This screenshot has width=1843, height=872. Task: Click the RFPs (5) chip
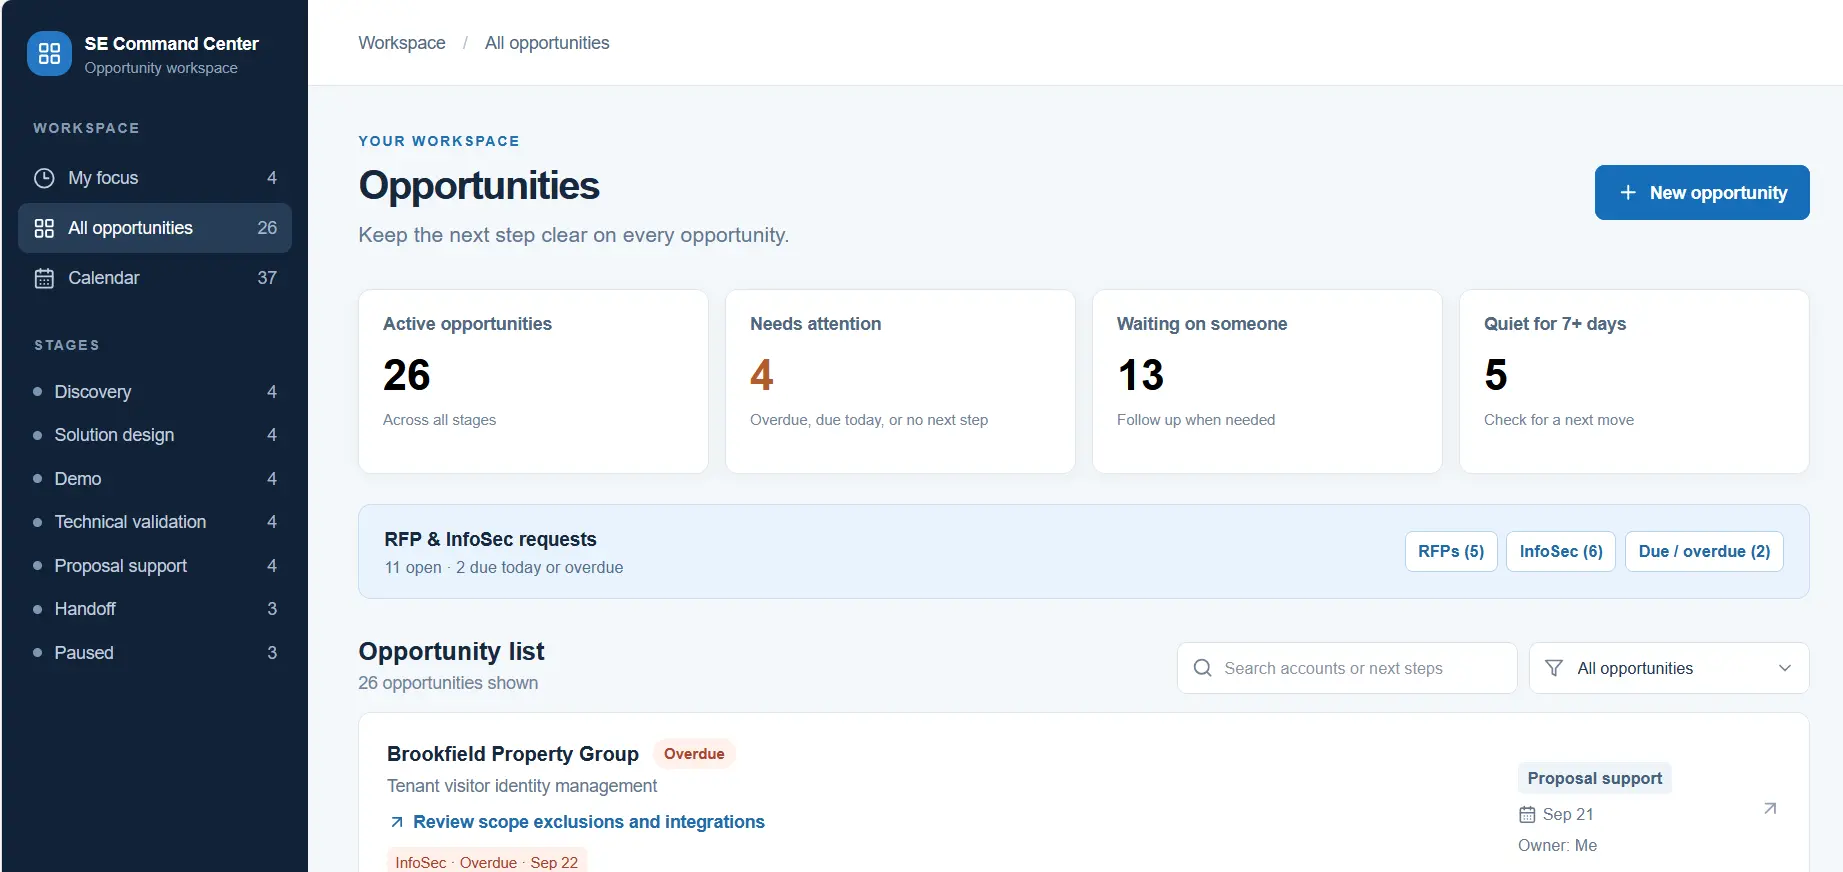point(1451,551)
